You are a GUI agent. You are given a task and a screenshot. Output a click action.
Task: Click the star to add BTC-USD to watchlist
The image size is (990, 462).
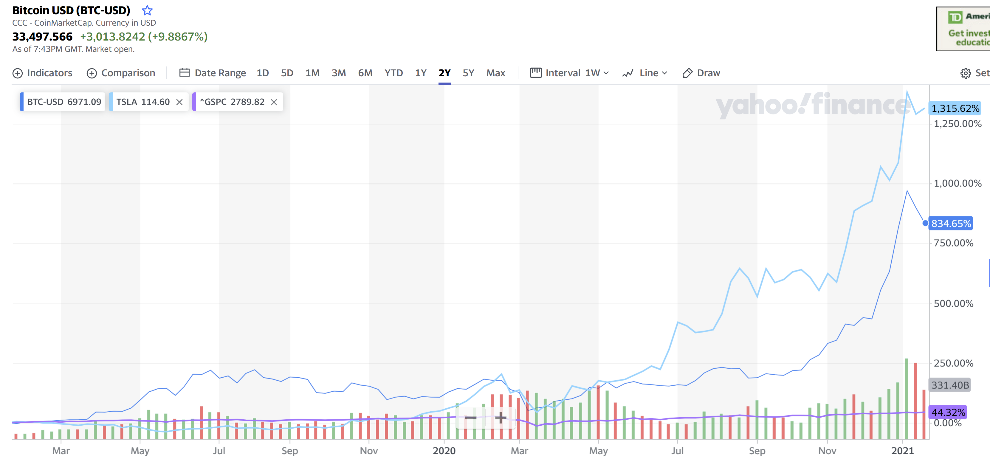tap(147, 10)
